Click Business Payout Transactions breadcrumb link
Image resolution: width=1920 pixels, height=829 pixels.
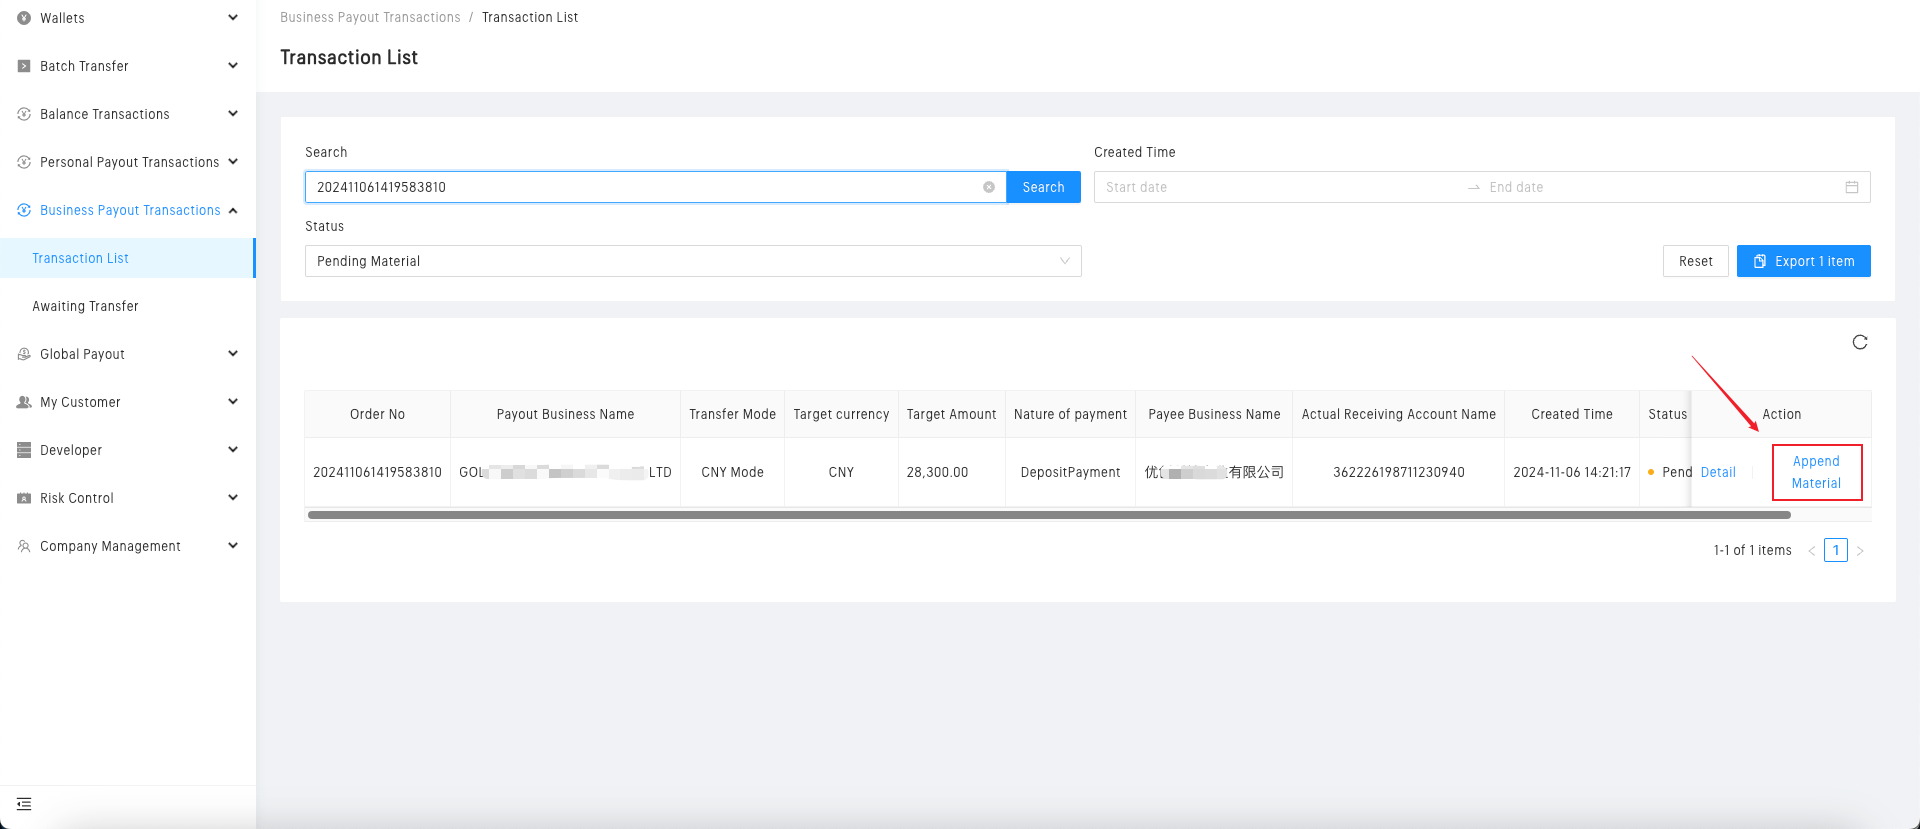[x=370, y=17]
